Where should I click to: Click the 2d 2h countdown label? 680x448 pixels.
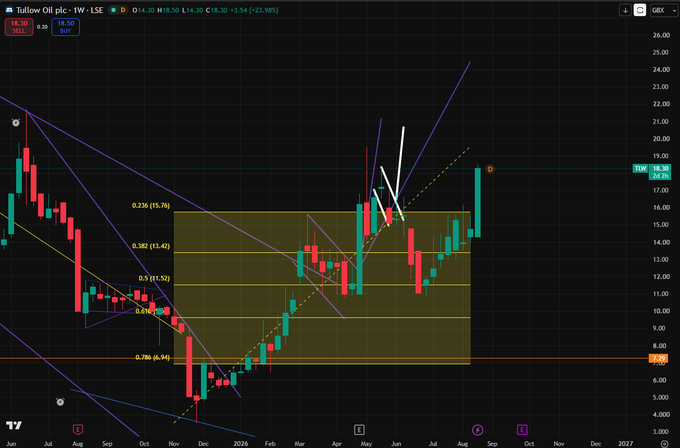pos(660,176)
